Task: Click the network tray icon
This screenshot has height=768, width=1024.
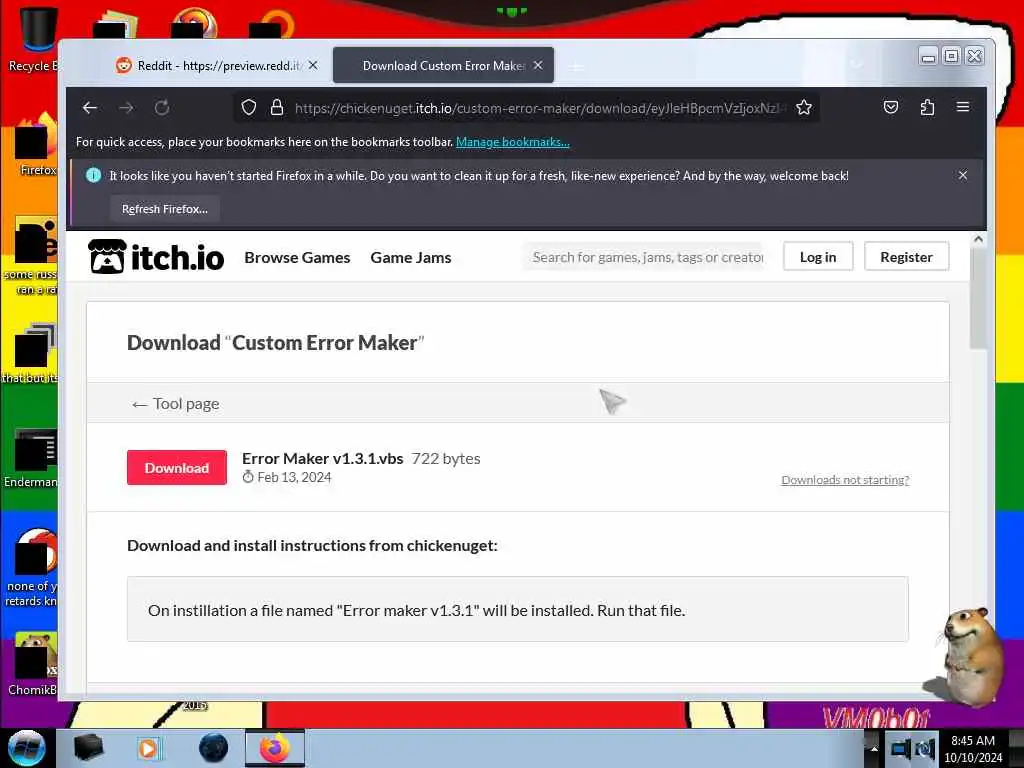Action: pos(901,748)
